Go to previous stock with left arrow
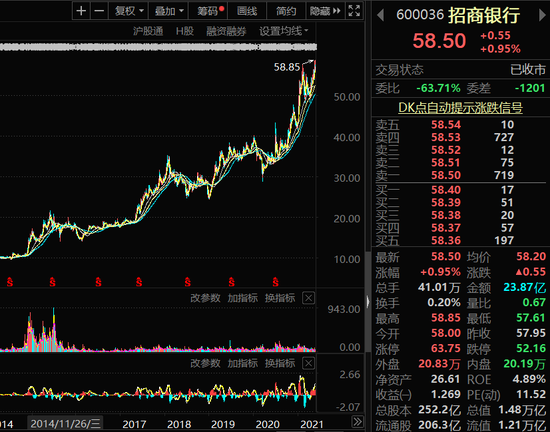Viewport: 550px width, 432px height. [x=381, y=15]
